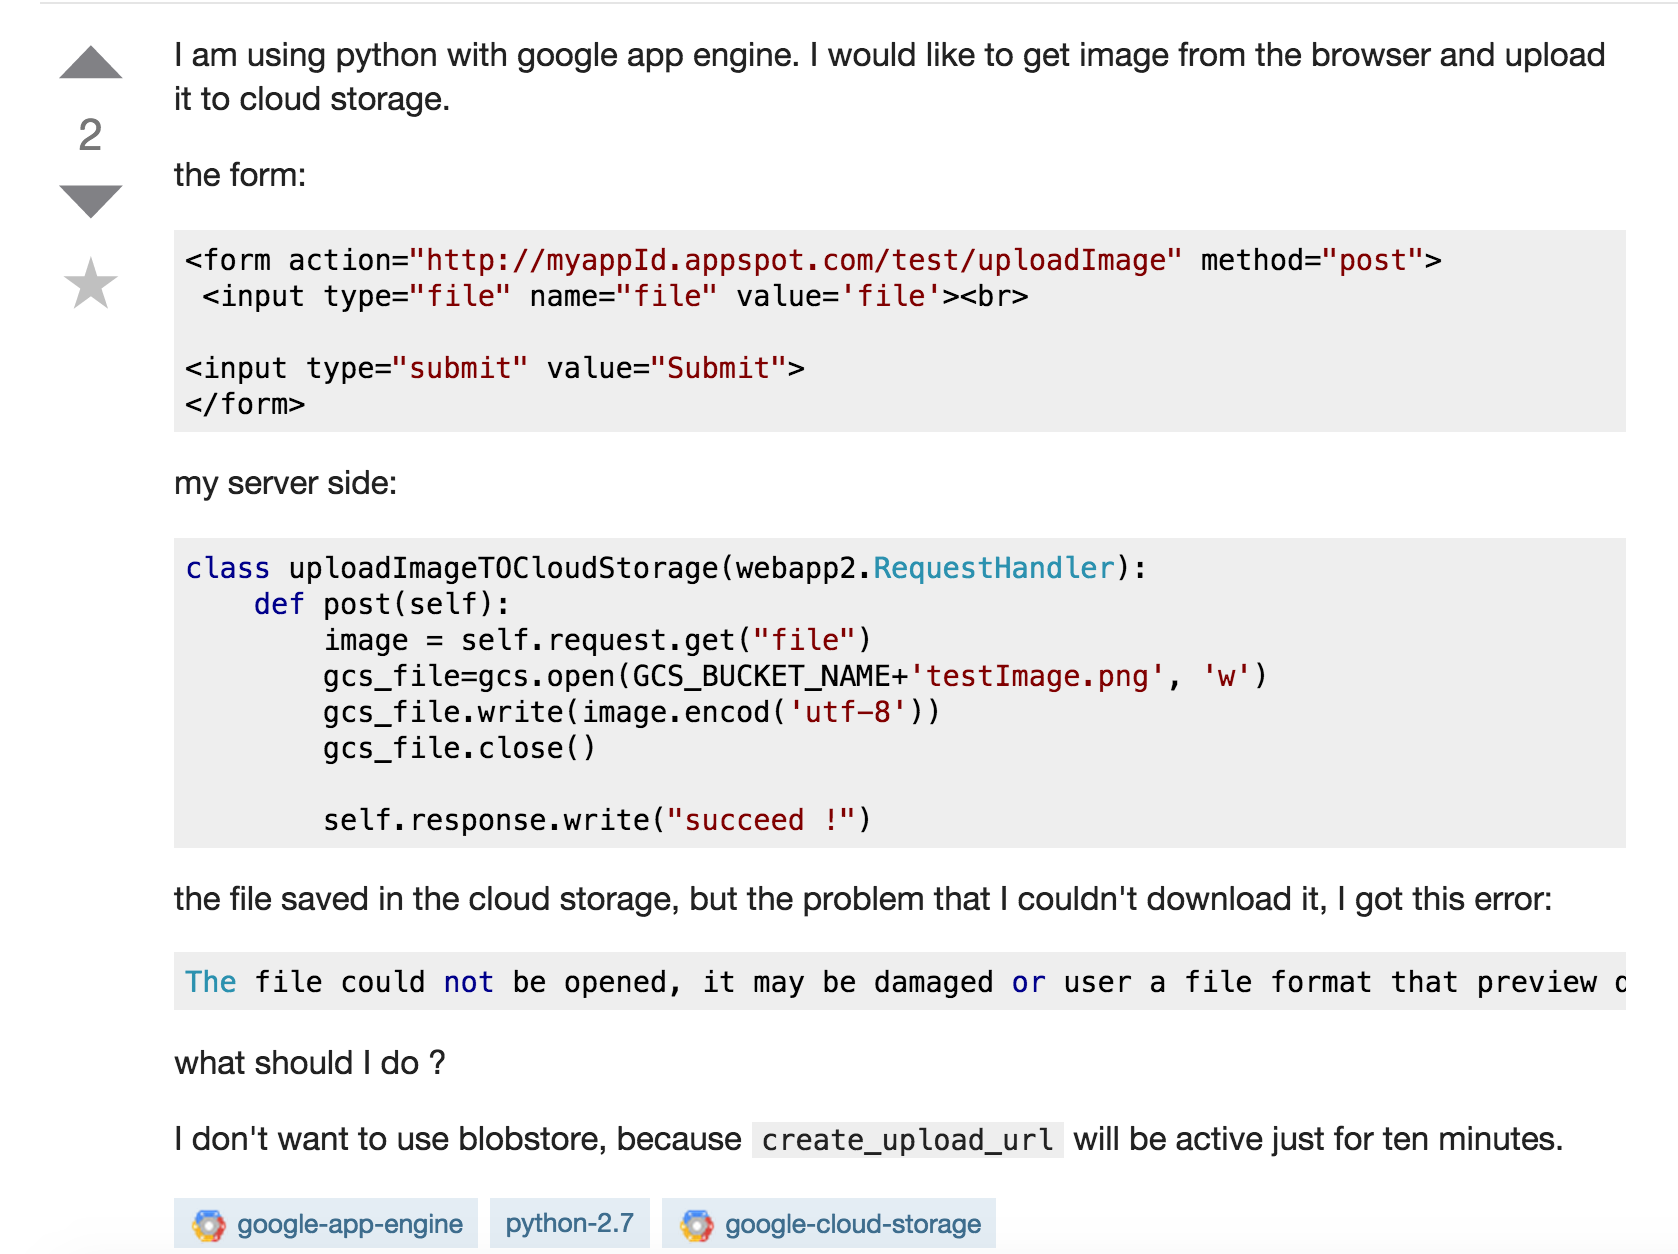Upvote the question with the up arrow
Image resolution: width=1678 pixels, height=1254 pixels.
(x=90, y=63)
